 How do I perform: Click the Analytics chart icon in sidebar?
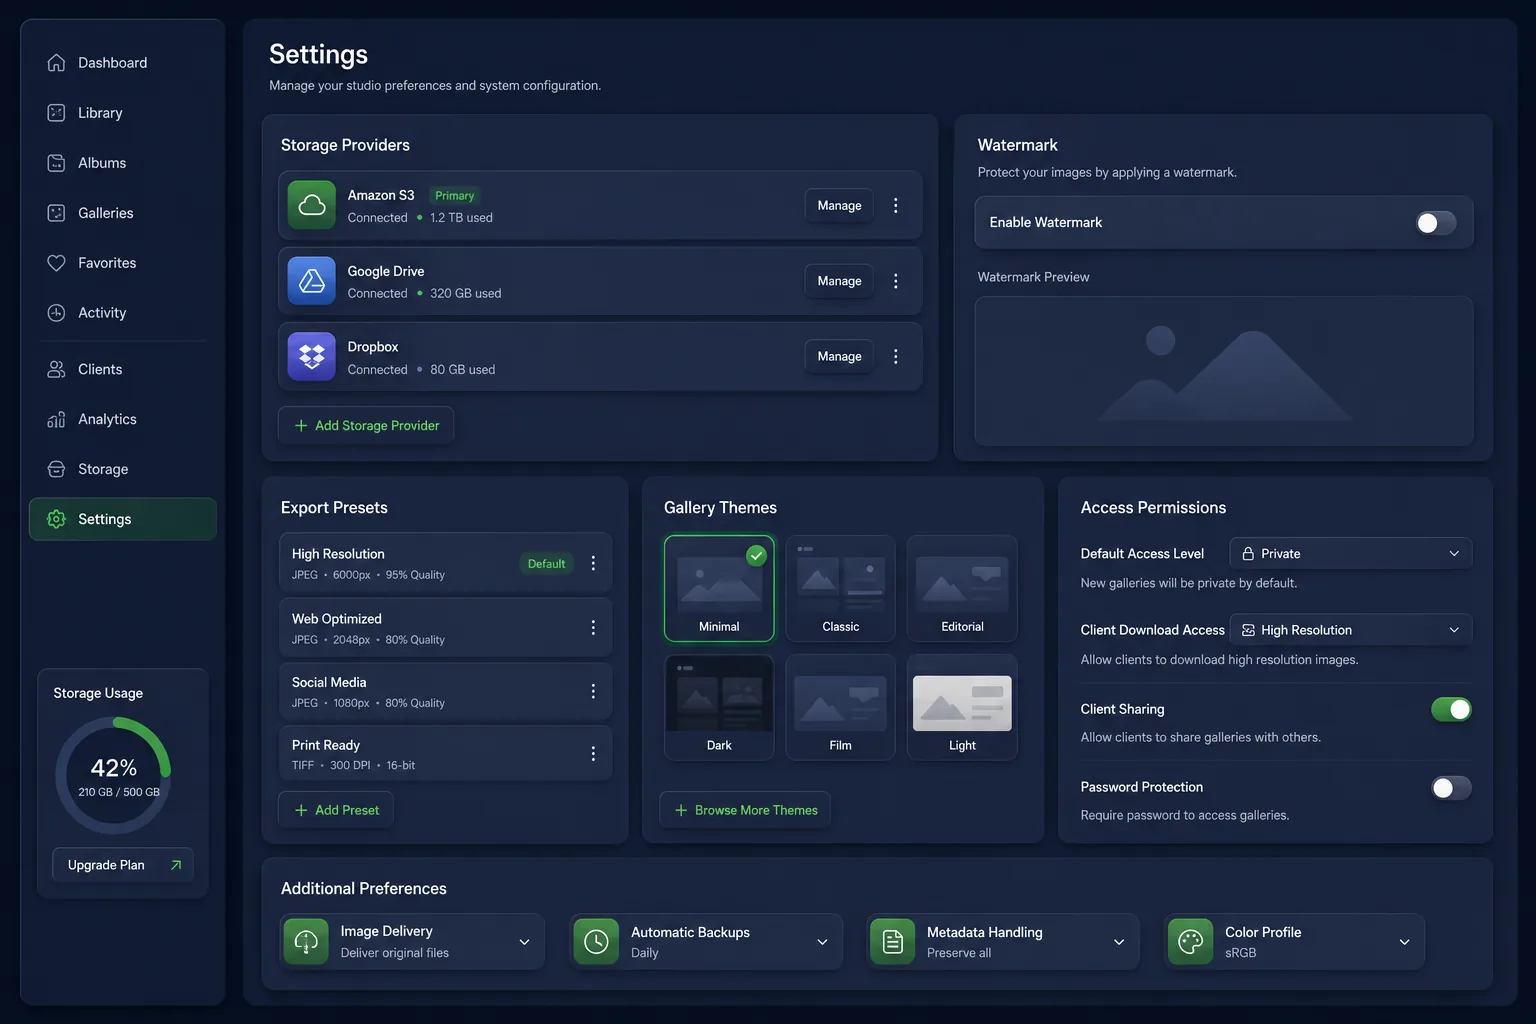pyautogui.click(x=56, y=419)
